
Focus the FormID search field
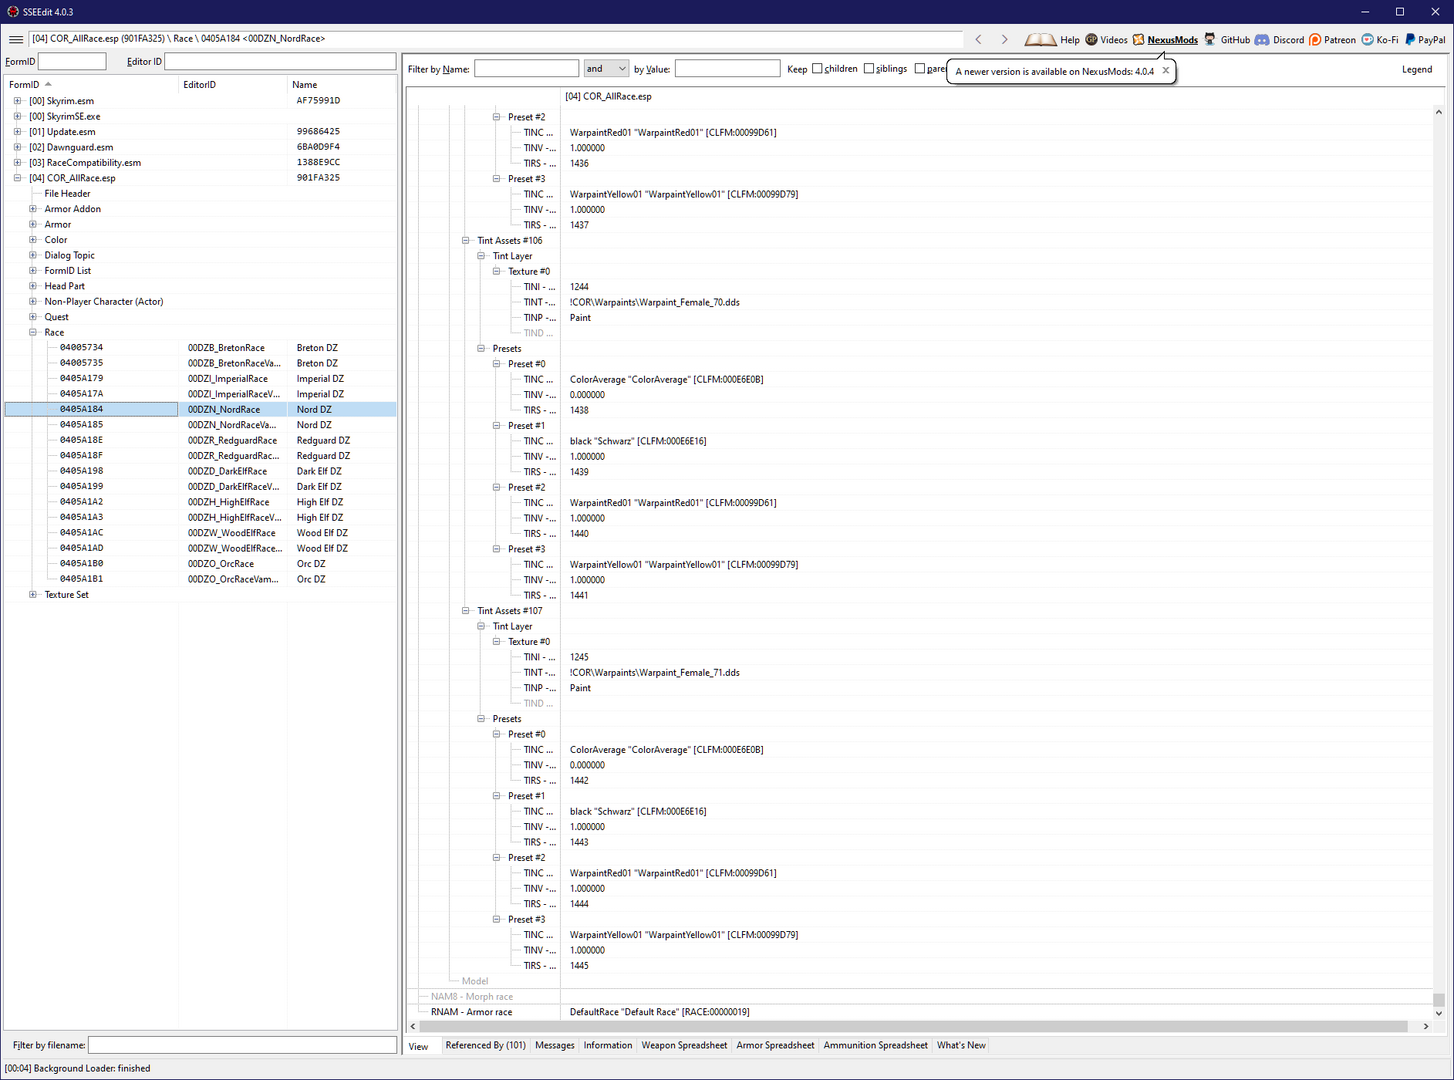(72, 62)
